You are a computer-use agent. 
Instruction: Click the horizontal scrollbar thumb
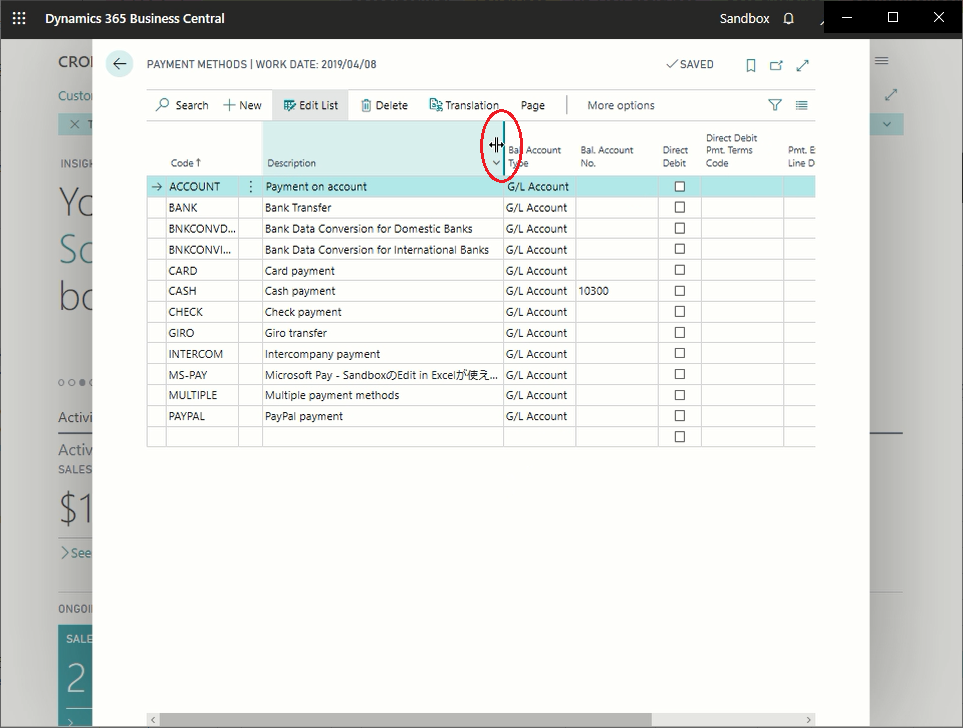pyautogui.click(x=405, y=719)
